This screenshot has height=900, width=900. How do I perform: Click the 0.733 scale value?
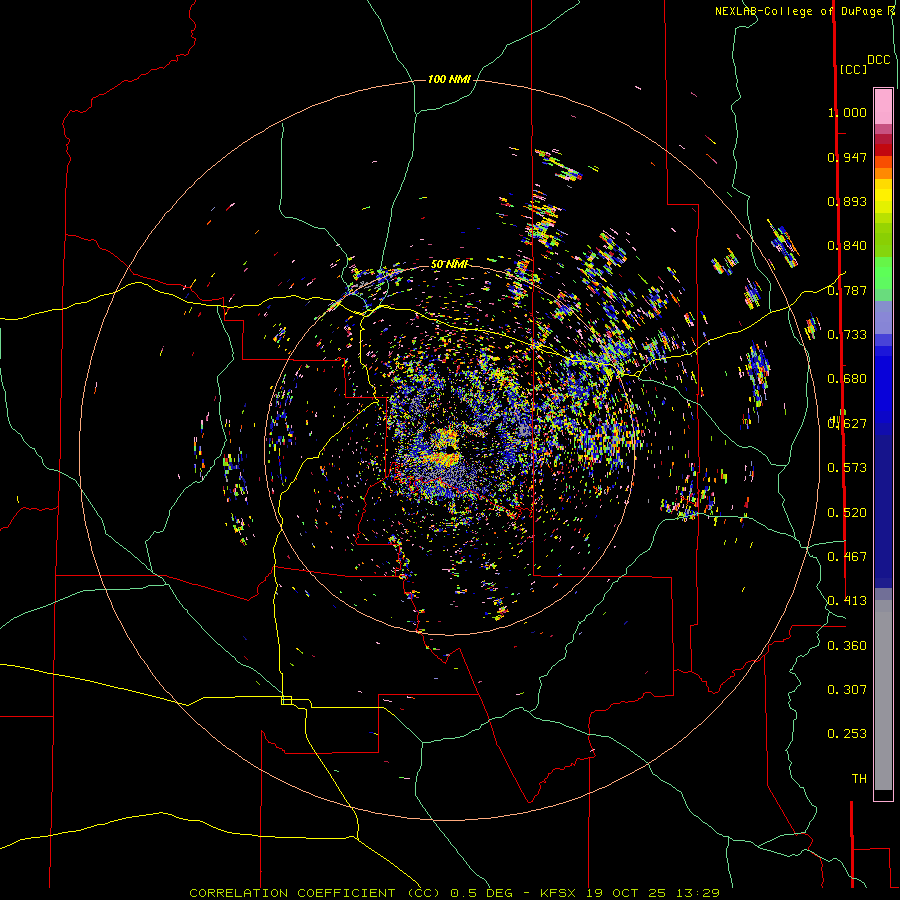(847, 335)
